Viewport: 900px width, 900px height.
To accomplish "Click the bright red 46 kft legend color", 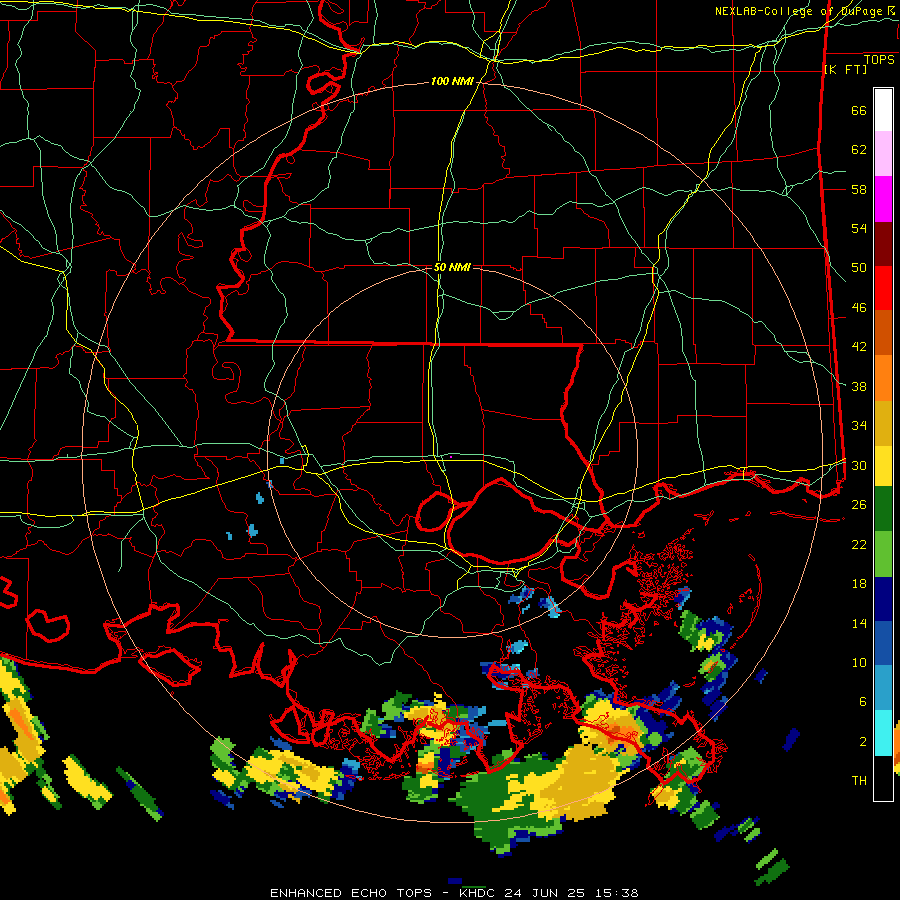I will pyautogui.click(x=883, y=288).
